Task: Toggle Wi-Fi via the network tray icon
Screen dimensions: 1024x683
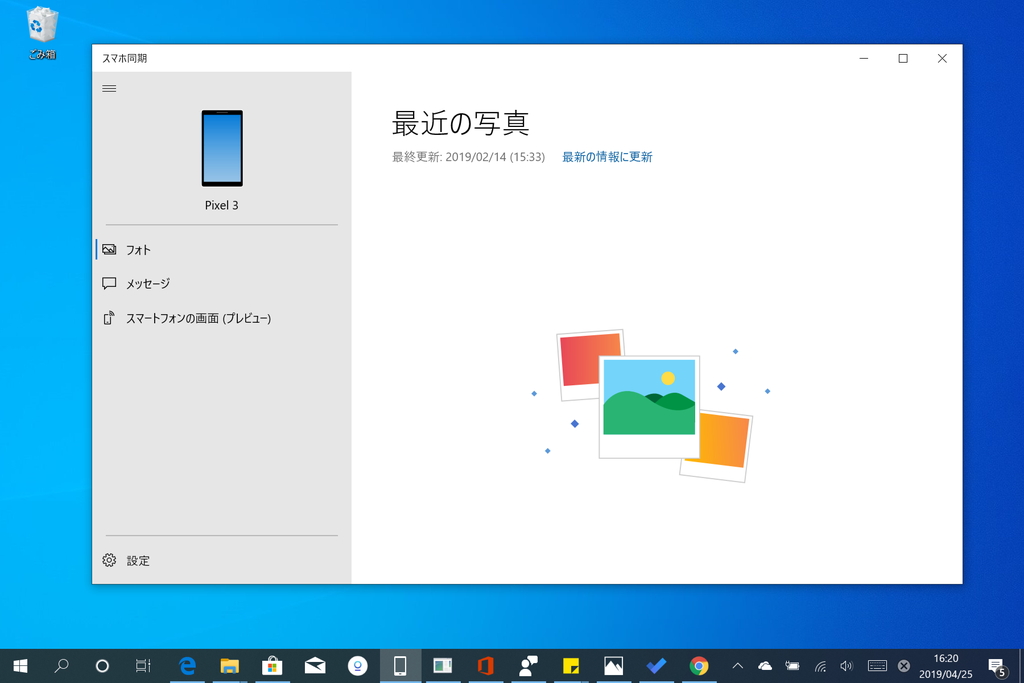Action: 819,666
